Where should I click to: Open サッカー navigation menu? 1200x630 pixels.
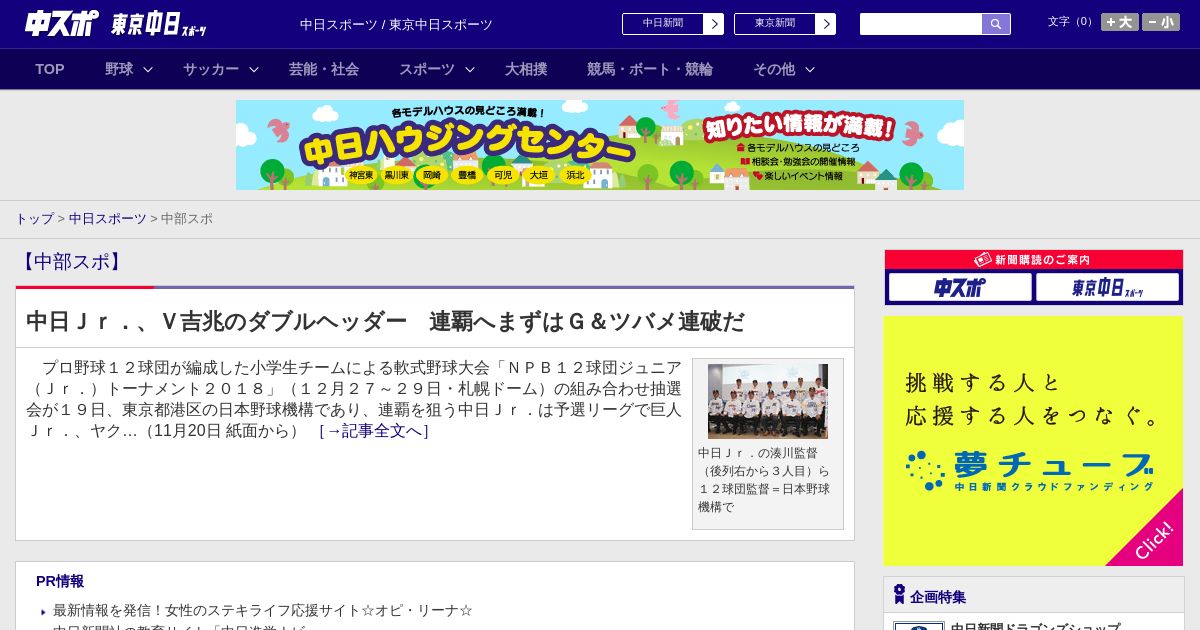click(211, 69)
